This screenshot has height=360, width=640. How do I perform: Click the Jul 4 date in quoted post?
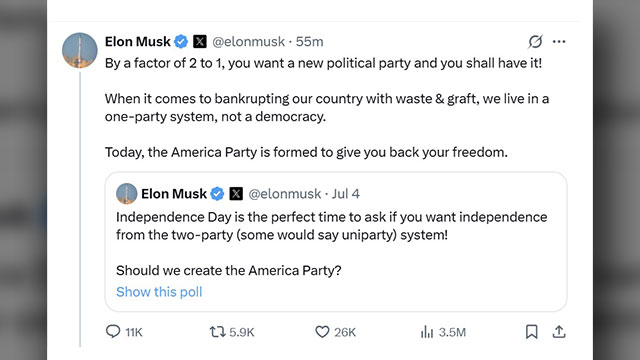pos(345,193)
